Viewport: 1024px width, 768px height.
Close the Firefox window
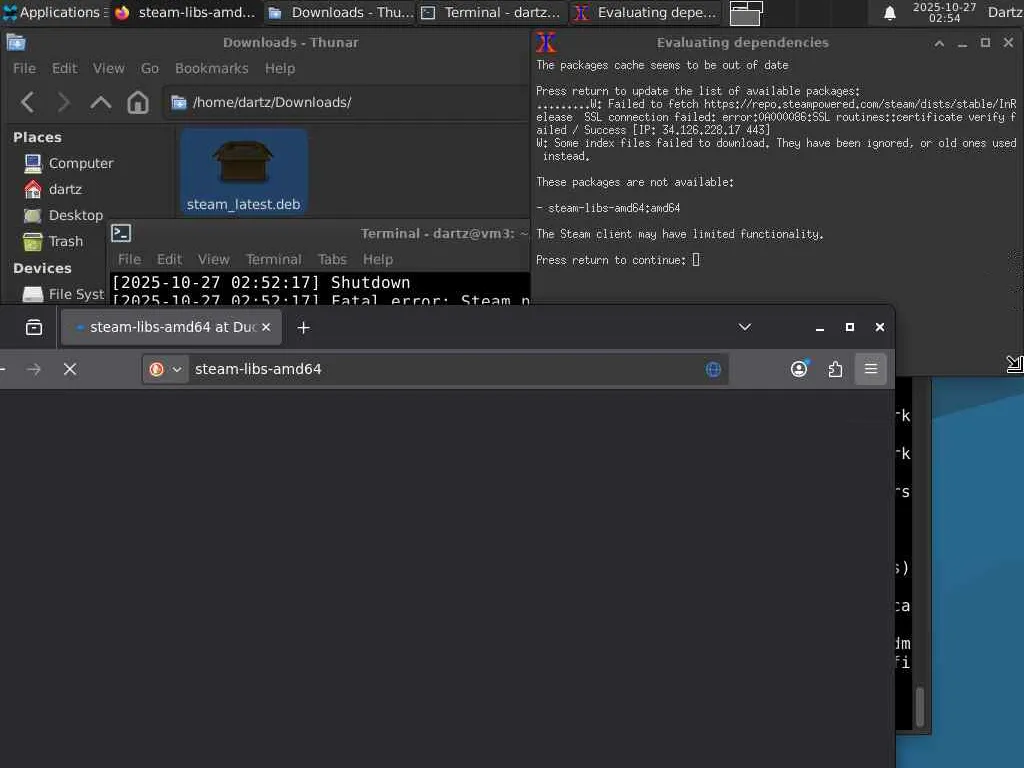pyautogui.click(x=880, y=327)
